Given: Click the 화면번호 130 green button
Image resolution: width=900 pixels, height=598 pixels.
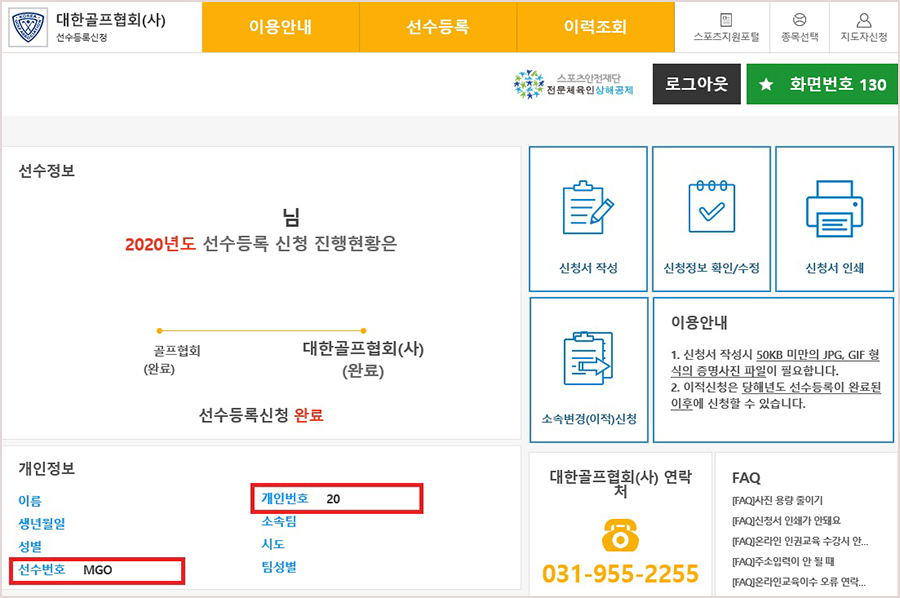Looking at the screenshot, I should [x=822, y=84].
